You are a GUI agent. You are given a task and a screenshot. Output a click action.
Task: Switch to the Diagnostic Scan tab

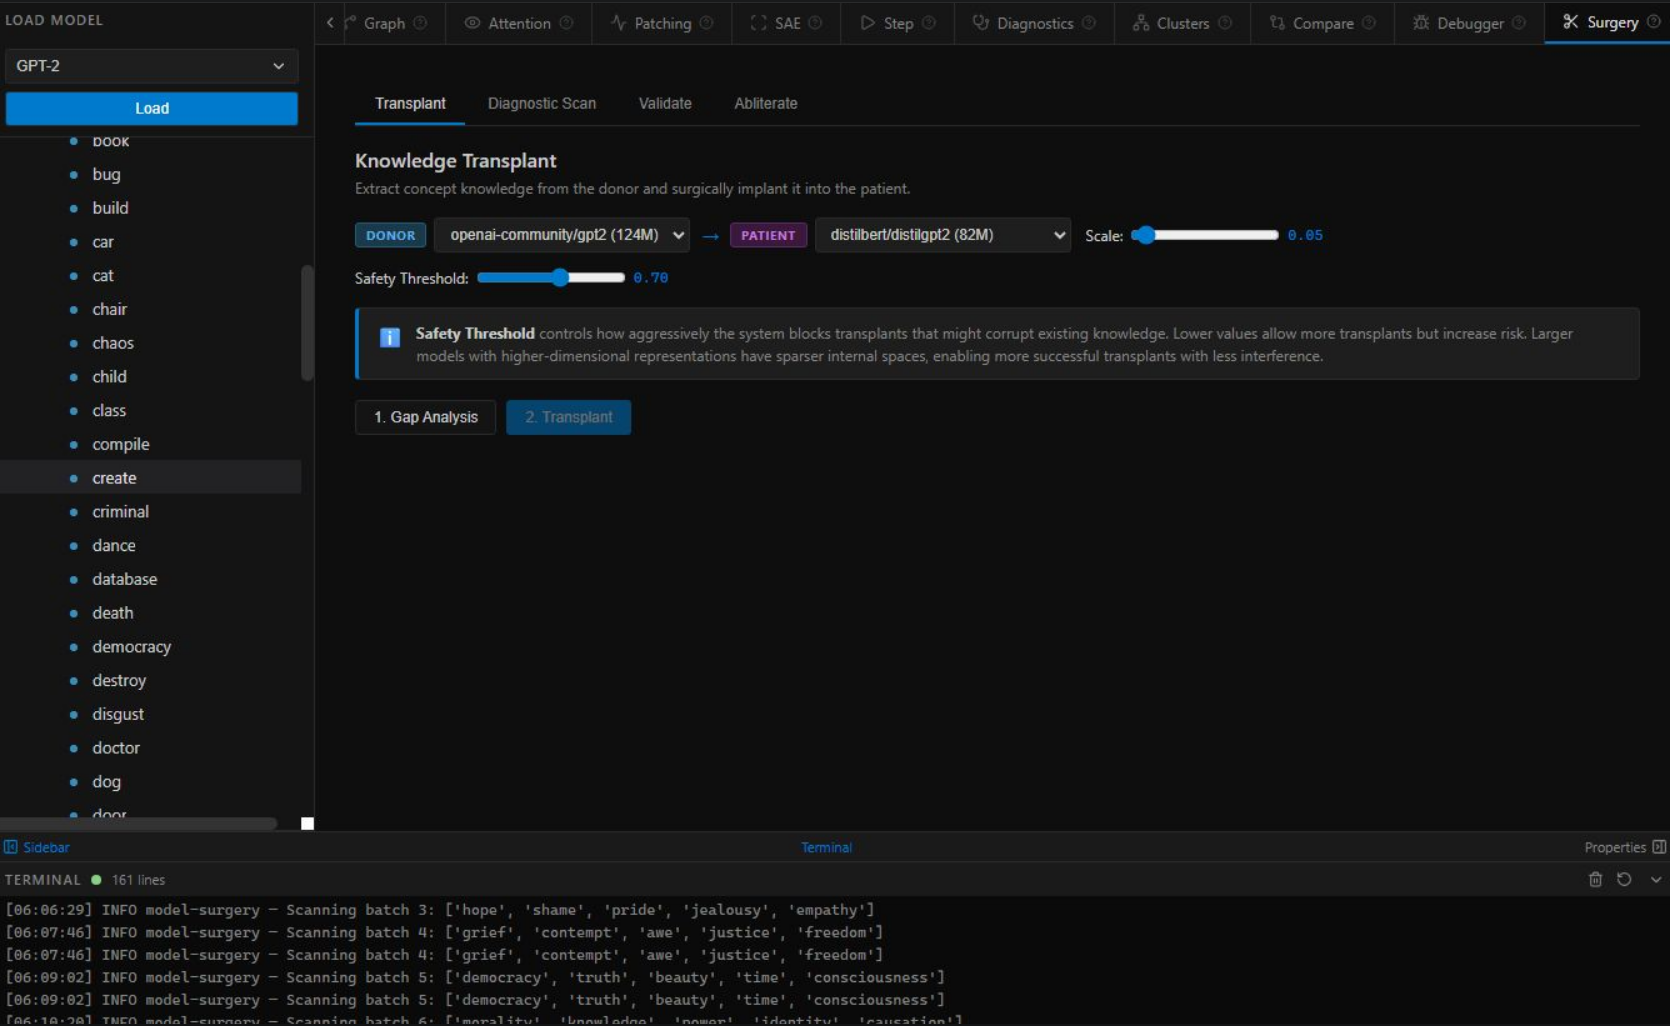point(541,104)
